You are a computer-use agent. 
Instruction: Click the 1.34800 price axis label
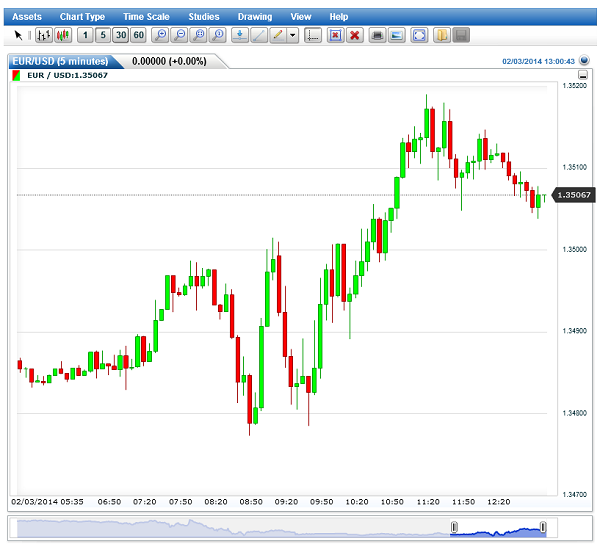[574, 413]
